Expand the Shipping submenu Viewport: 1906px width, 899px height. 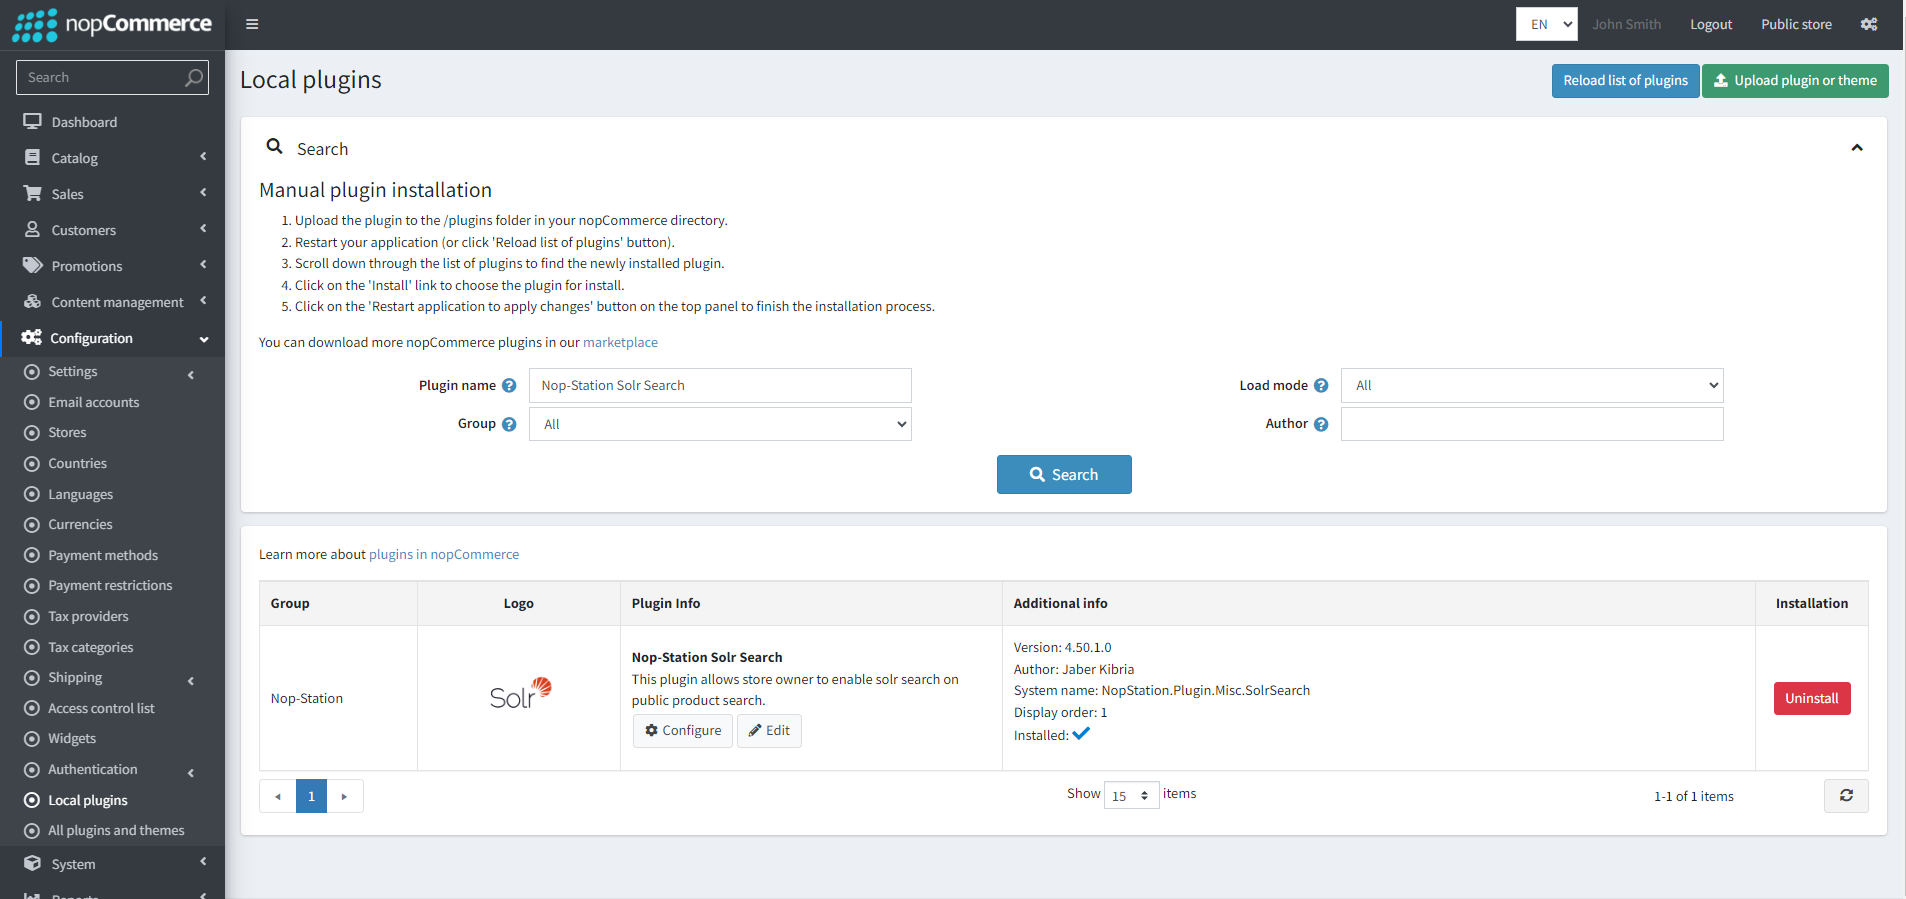click(191, 681)
